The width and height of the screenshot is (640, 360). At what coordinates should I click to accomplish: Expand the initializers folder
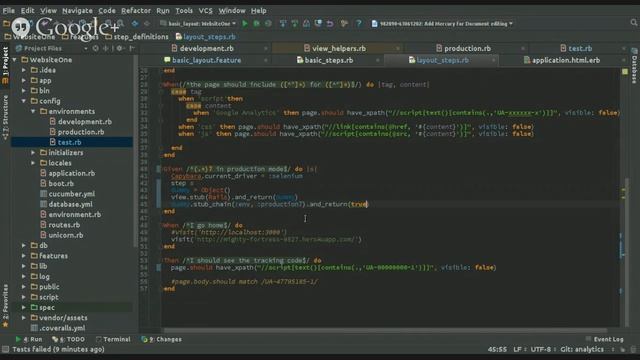click(33, 153)
